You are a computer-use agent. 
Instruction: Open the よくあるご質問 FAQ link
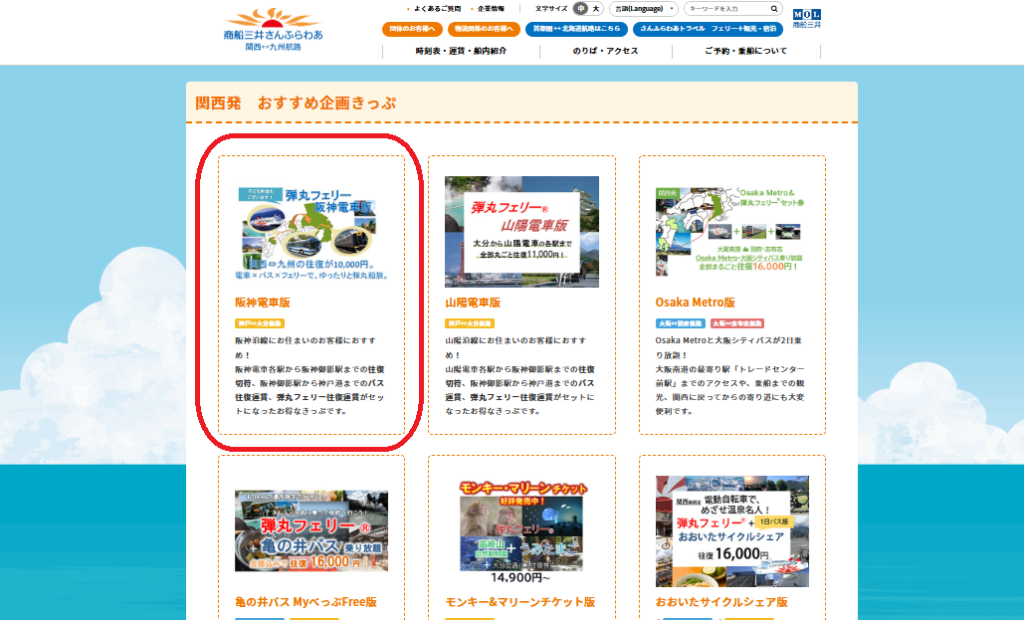[x=439, y=9]
